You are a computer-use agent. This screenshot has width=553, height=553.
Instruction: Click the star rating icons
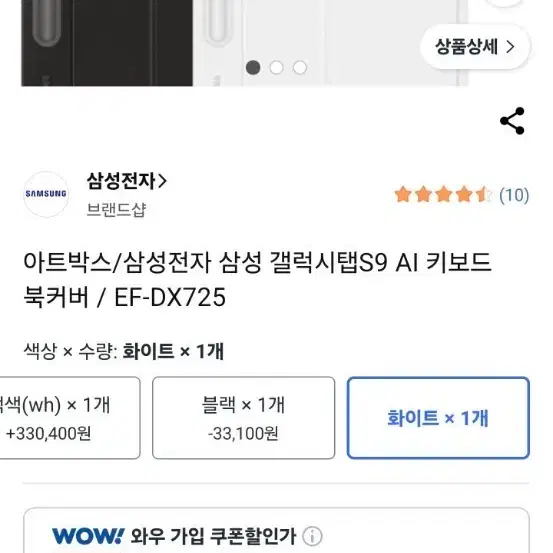click(x=443, y=195)
